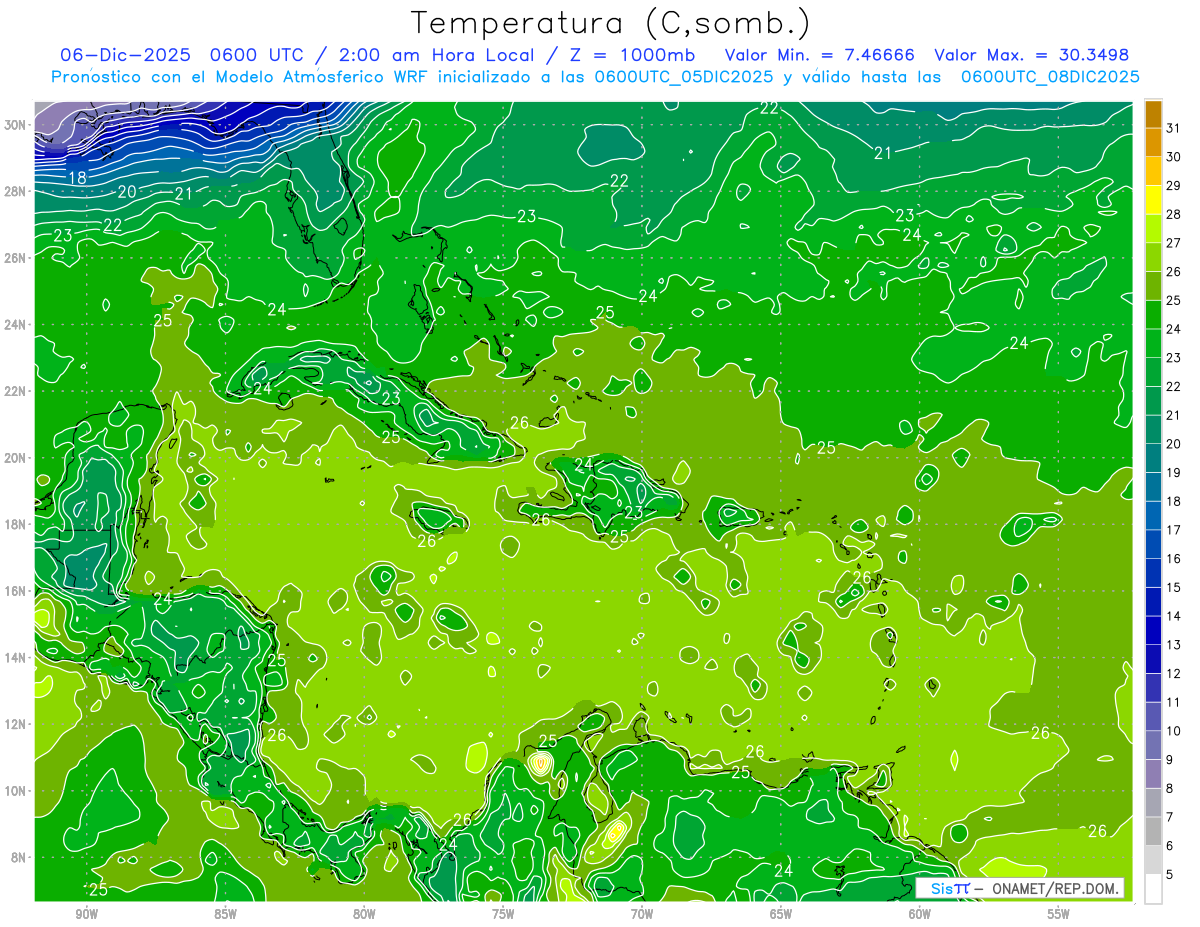
Task: Click legend value 19
Action: point(1174,472)
